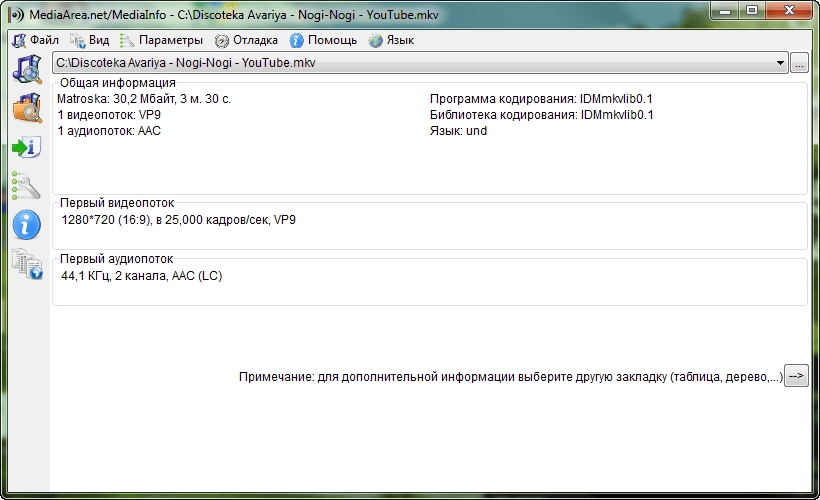The image size is (820, 500).
Task: Click the "Общая информация" group heading
Action: pyautogui.click(x=118, y=83)
